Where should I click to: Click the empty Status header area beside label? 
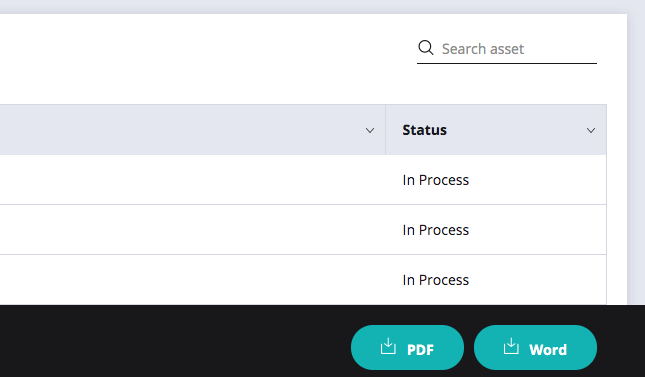pos(516,130)
